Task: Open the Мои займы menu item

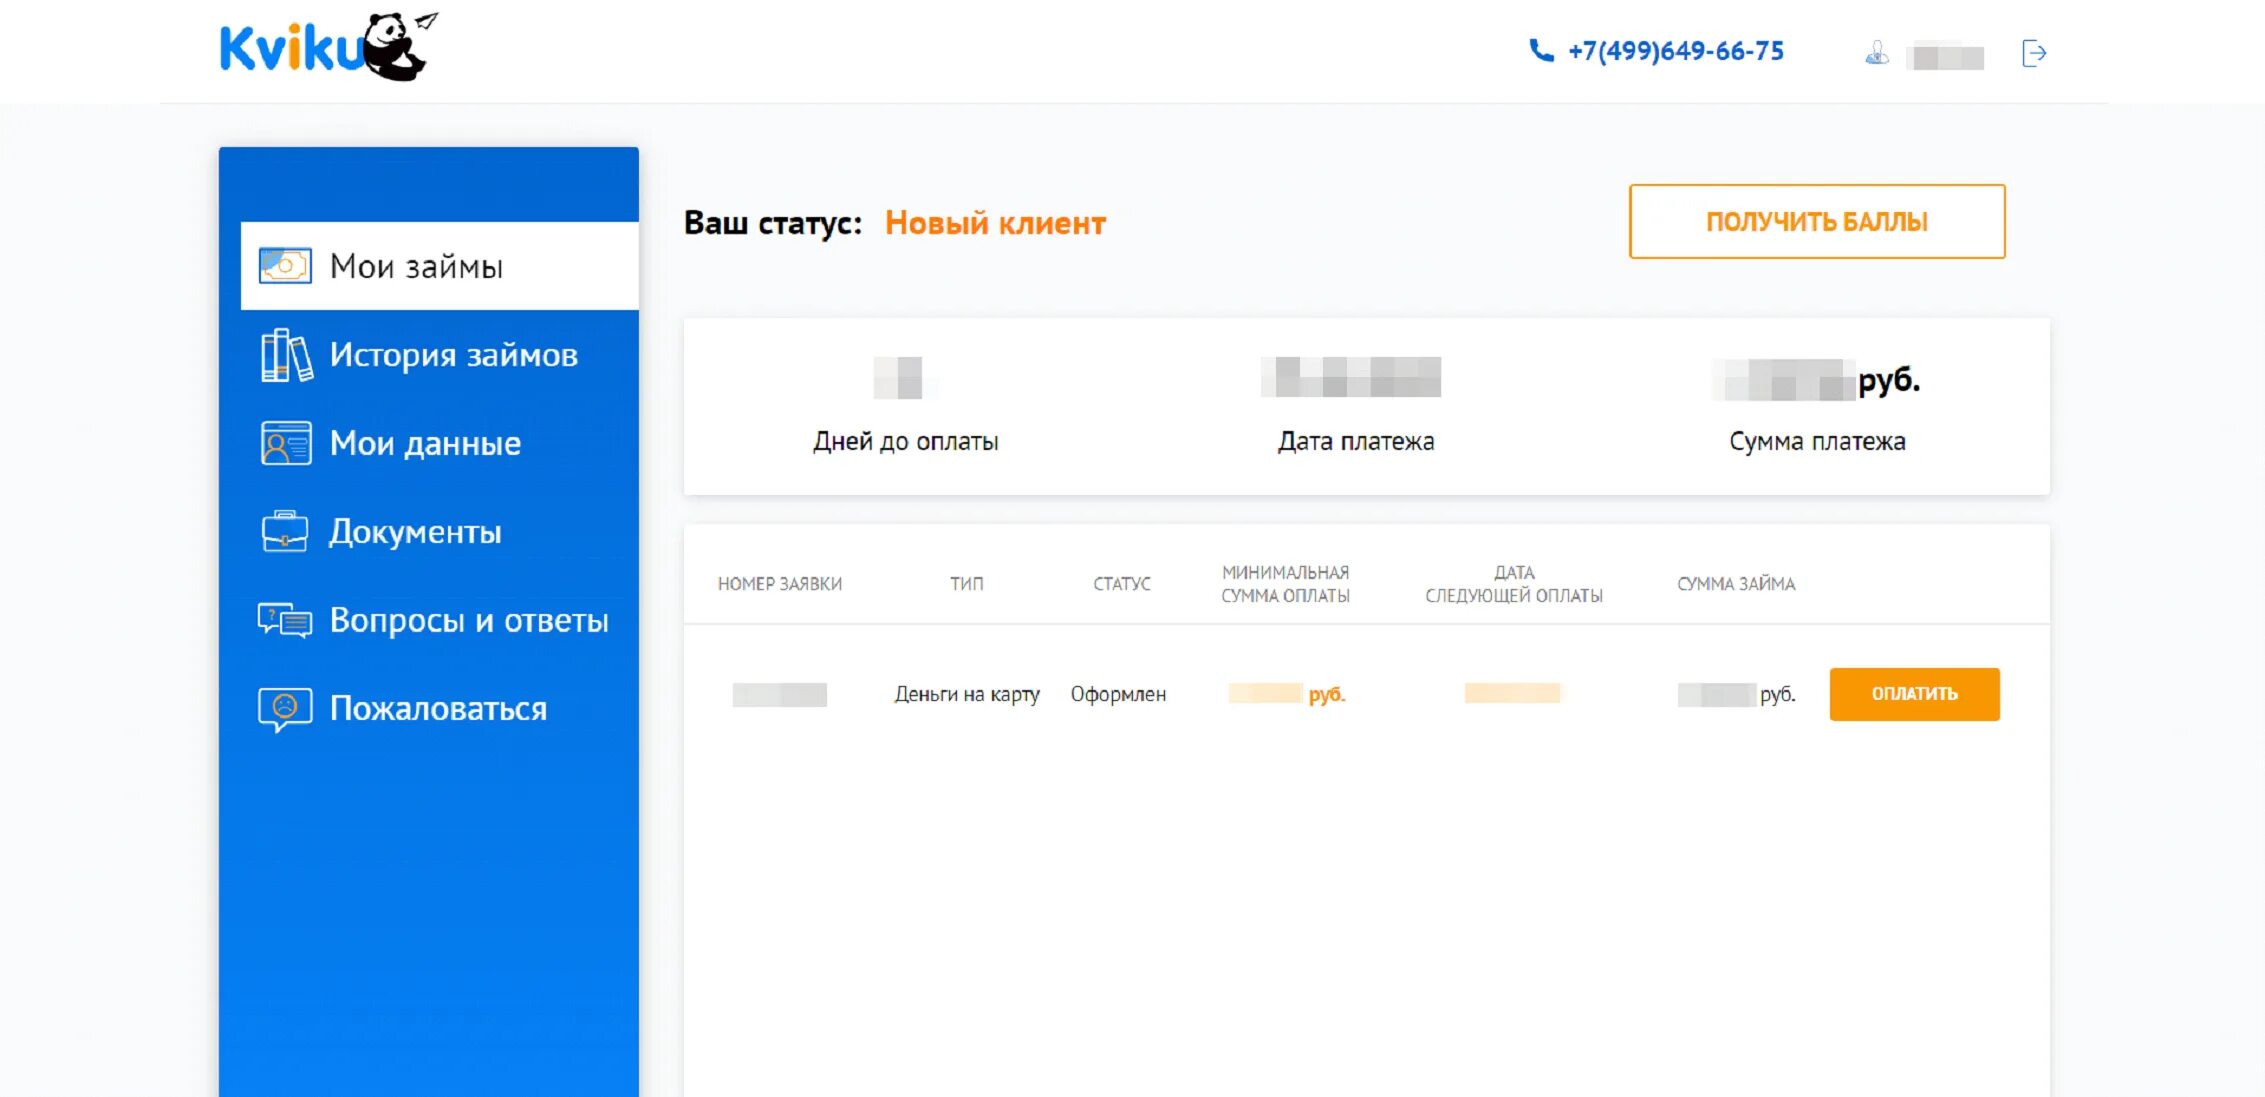Action: (440, 266)
